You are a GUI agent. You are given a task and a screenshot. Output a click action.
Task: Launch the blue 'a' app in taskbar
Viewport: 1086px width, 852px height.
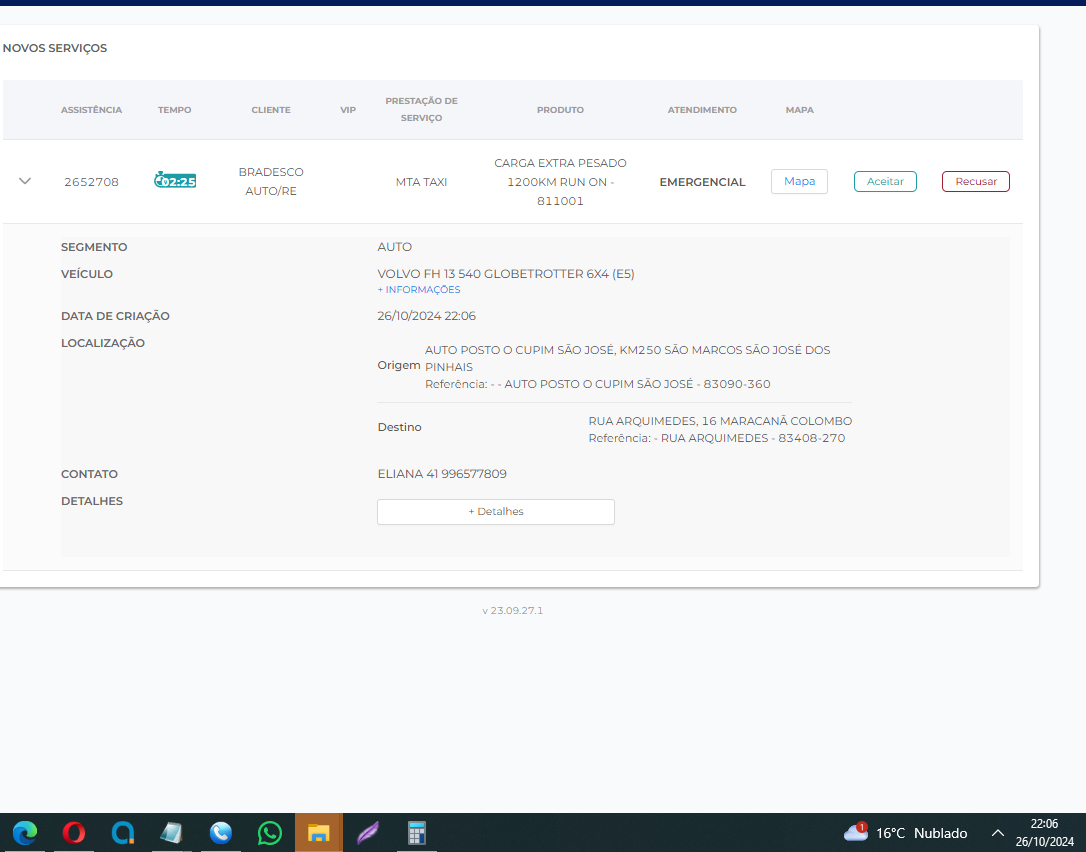(x=123, y=833)
